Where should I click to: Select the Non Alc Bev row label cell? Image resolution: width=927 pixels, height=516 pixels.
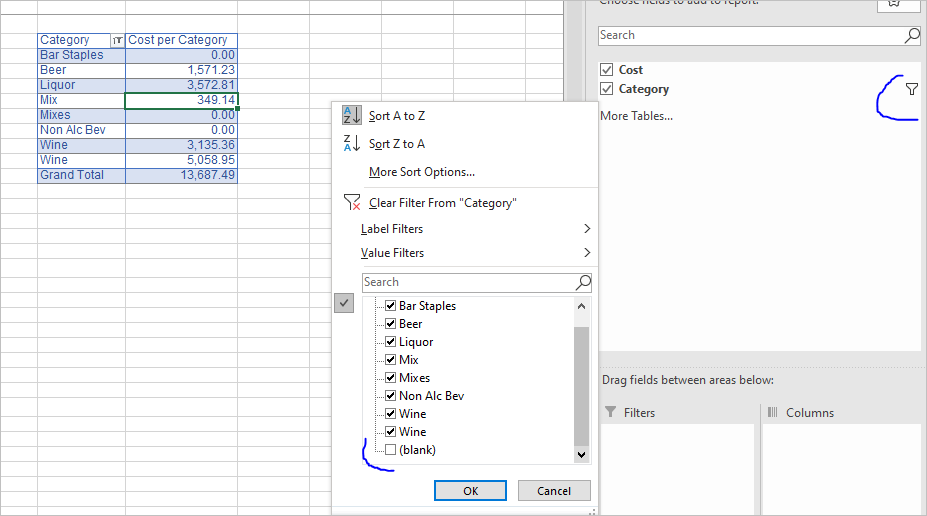click(82, 130)
